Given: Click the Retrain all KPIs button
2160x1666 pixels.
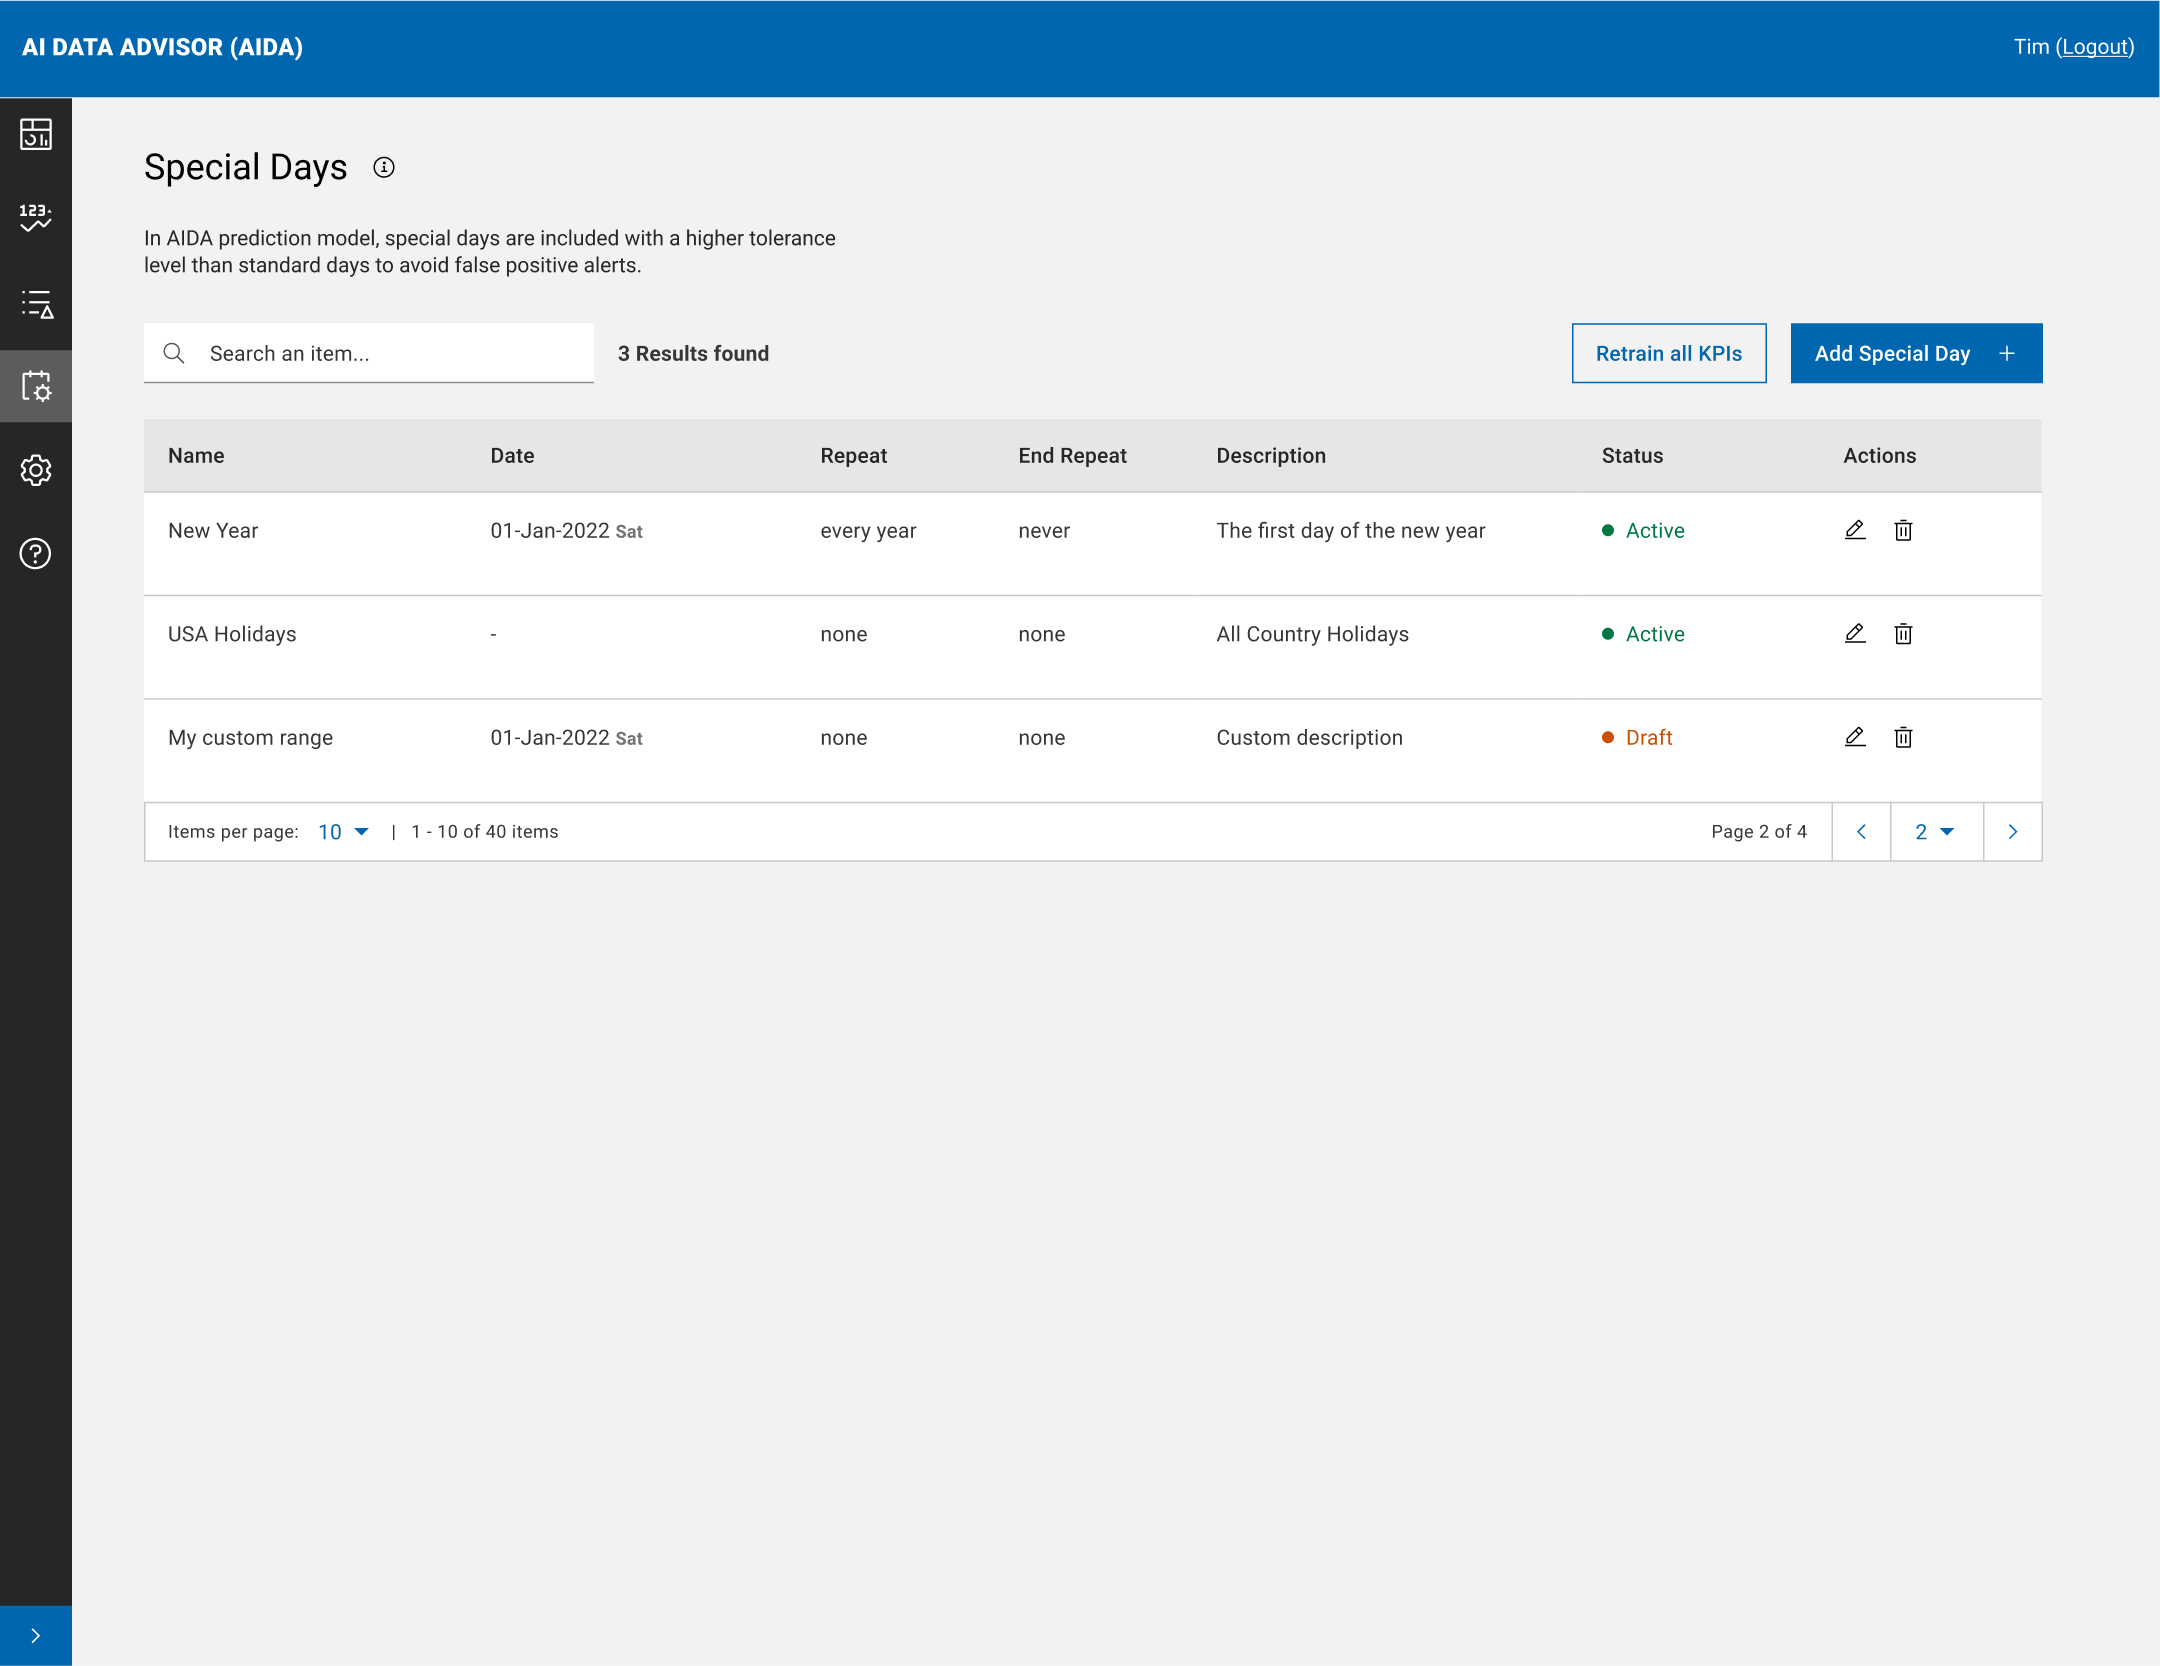Looking at the screenshot, I should click(x=1668, y=353).
